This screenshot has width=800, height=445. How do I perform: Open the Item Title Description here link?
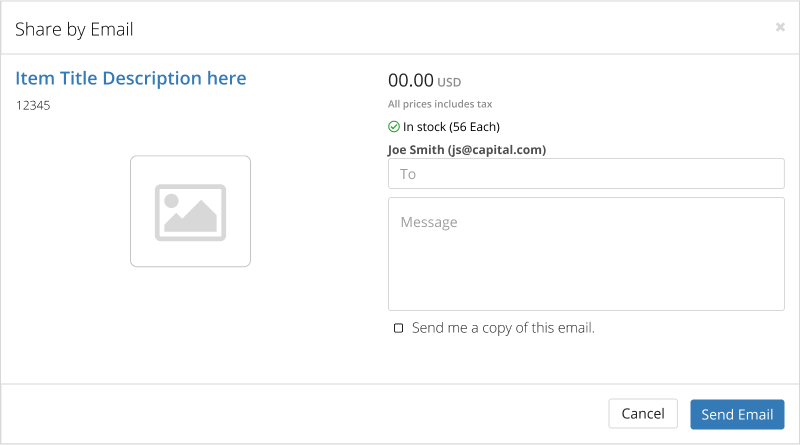pos(131,78)
